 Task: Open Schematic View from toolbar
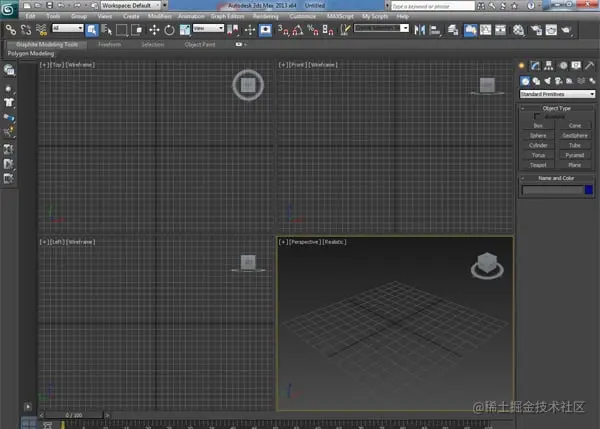(x=501, y=30)
